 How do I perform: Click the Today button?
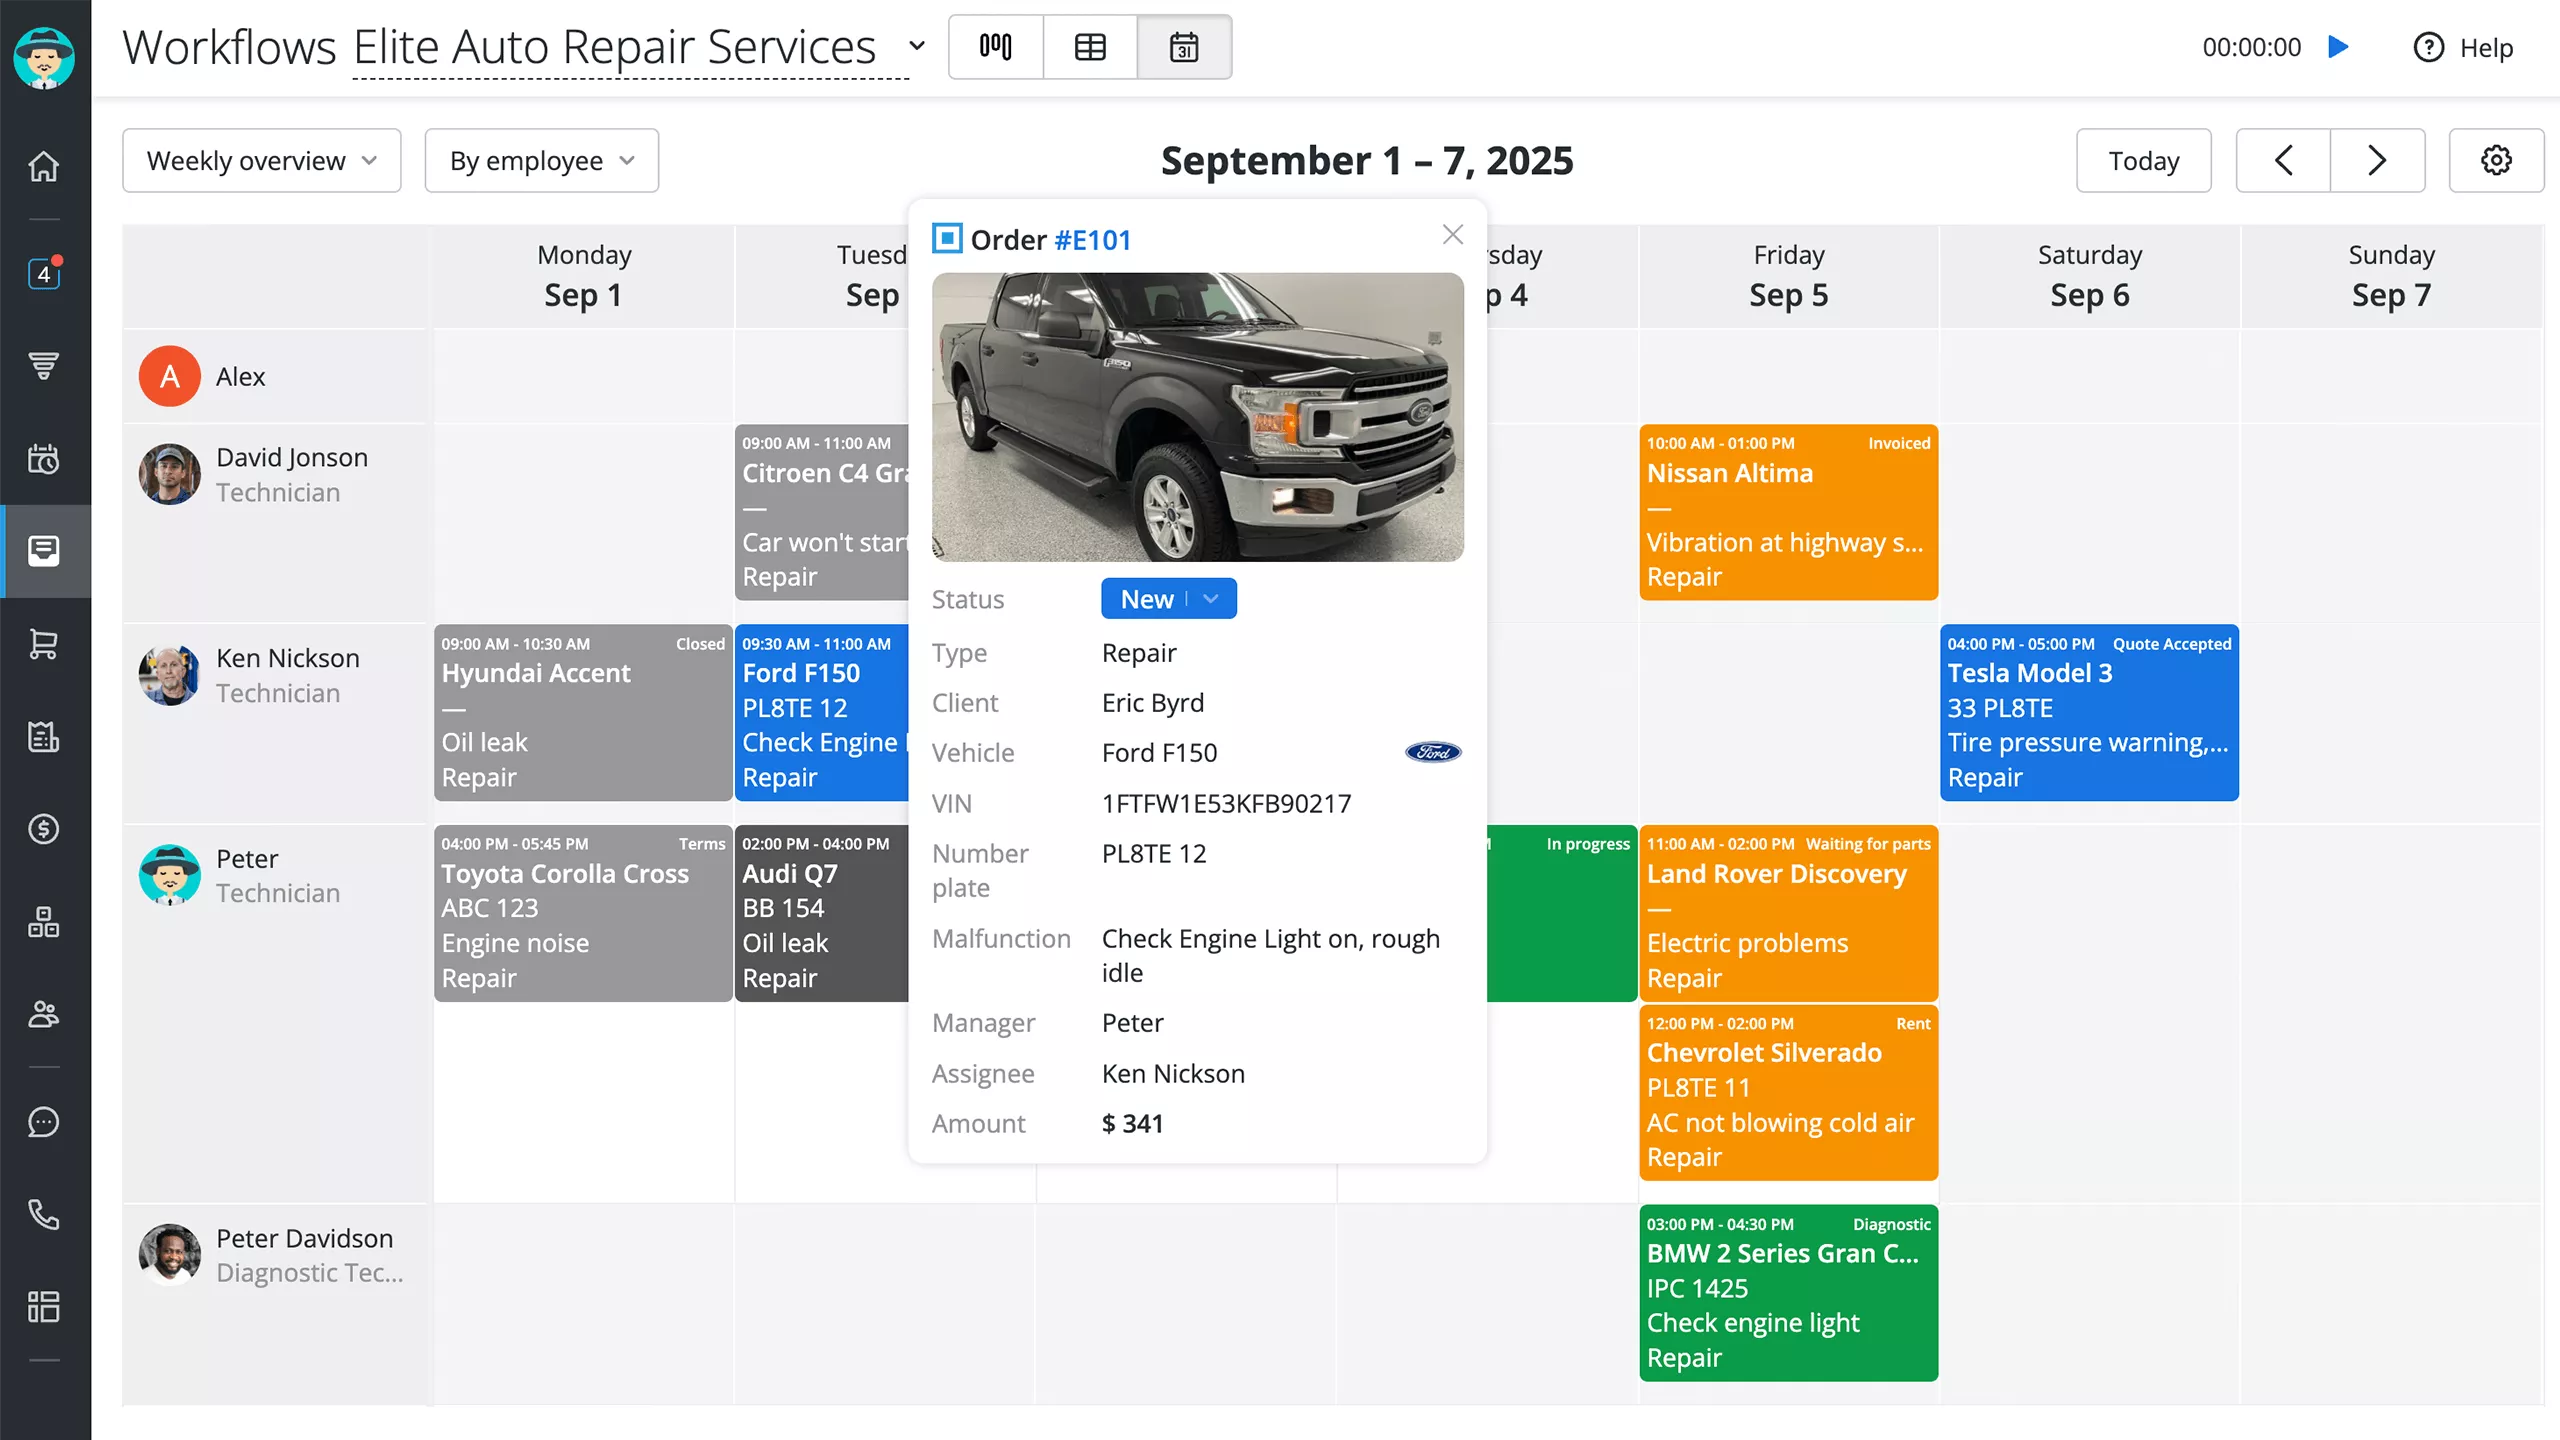2143,160
